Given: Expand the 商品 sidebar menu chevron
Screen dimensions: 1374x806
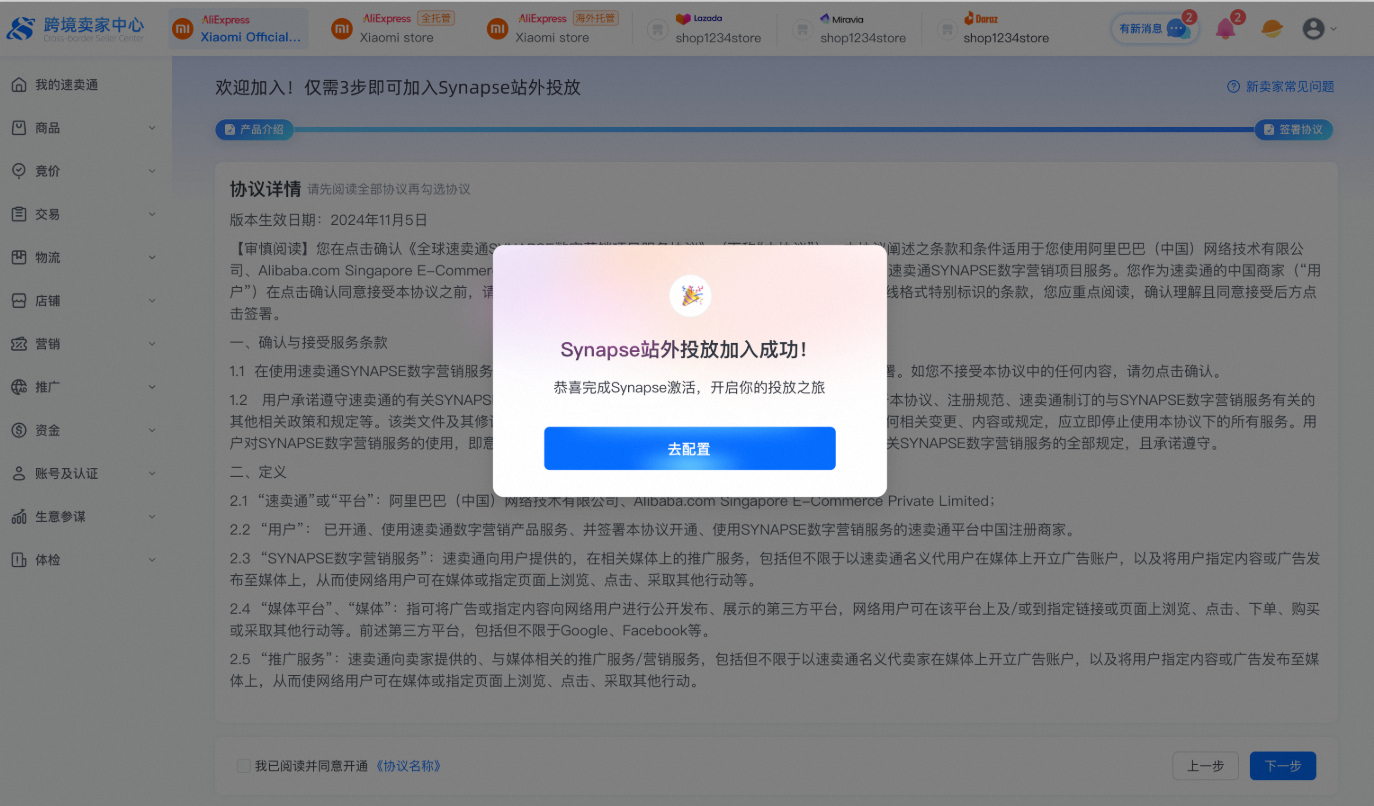Looking at the screenshot, I should 152,128.
